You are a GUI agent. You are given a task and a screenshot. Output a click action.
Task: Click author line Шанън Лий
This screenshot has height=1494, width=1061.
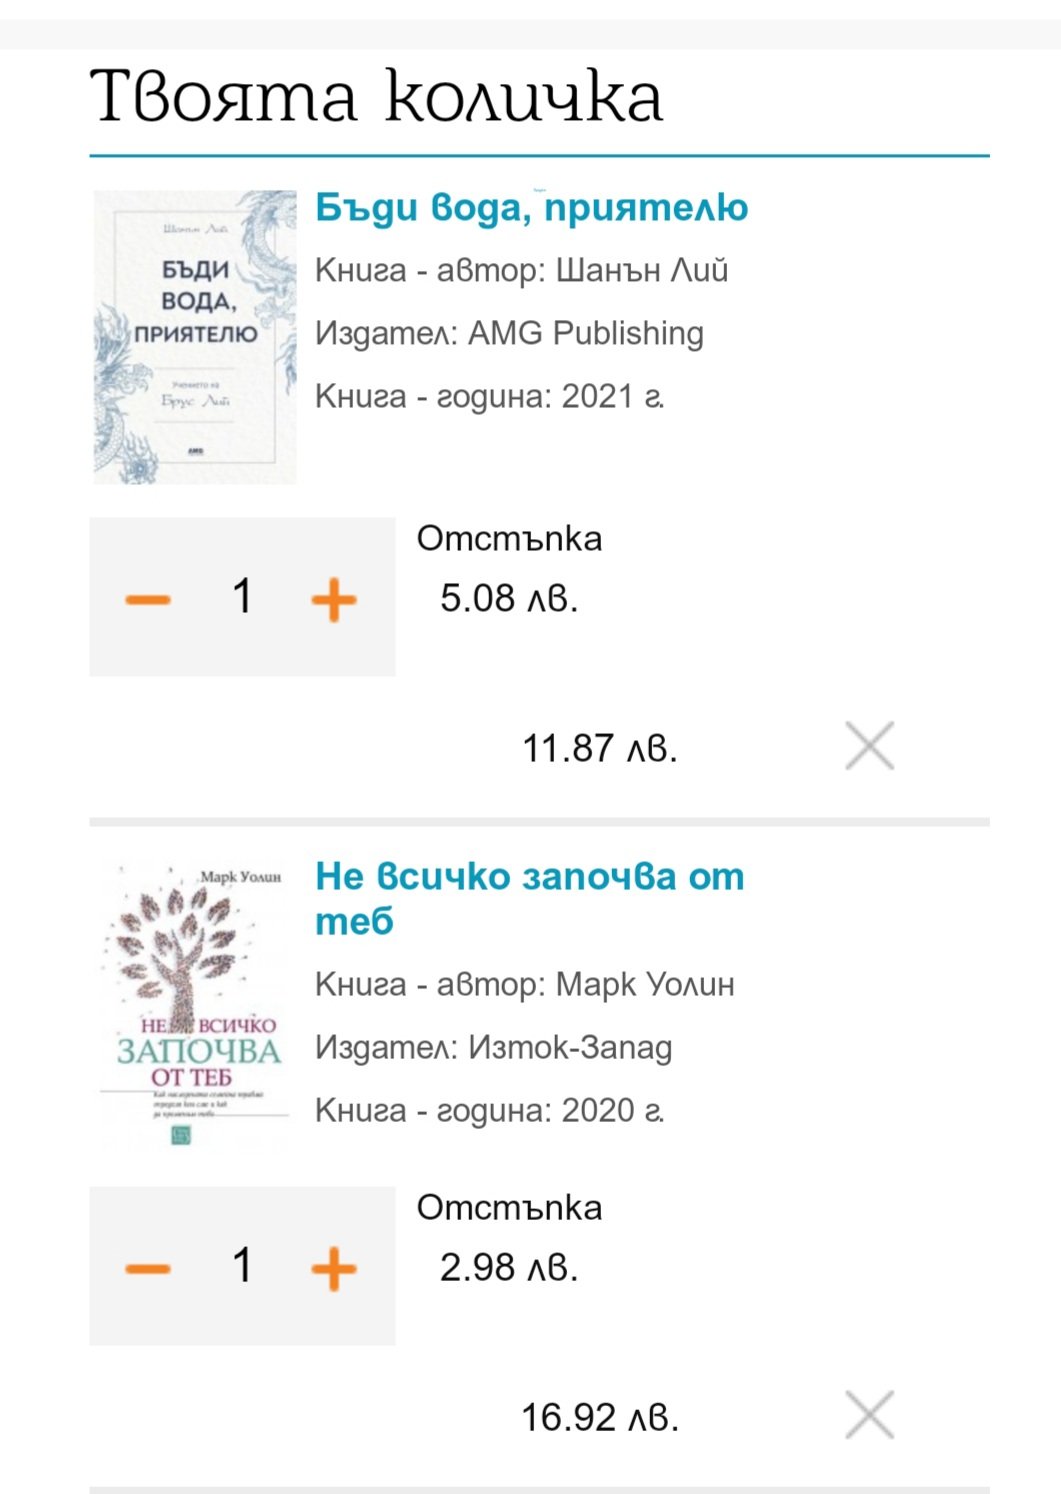pos(521,271)
